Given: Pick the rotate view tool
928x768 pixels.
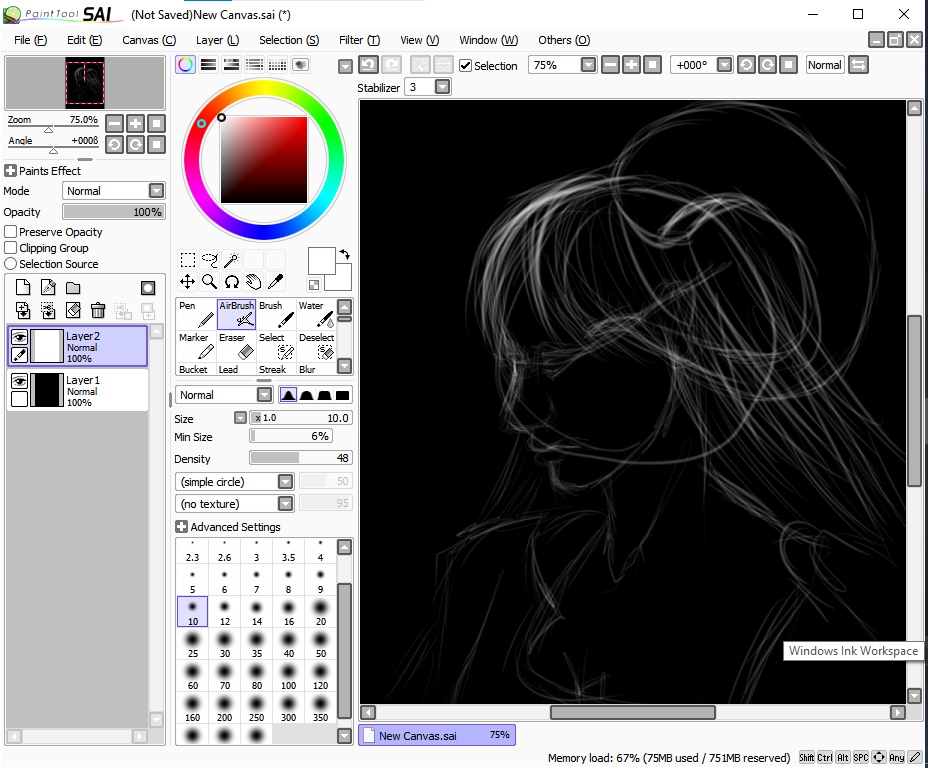Looking at the screenshot, I should 231,282.
